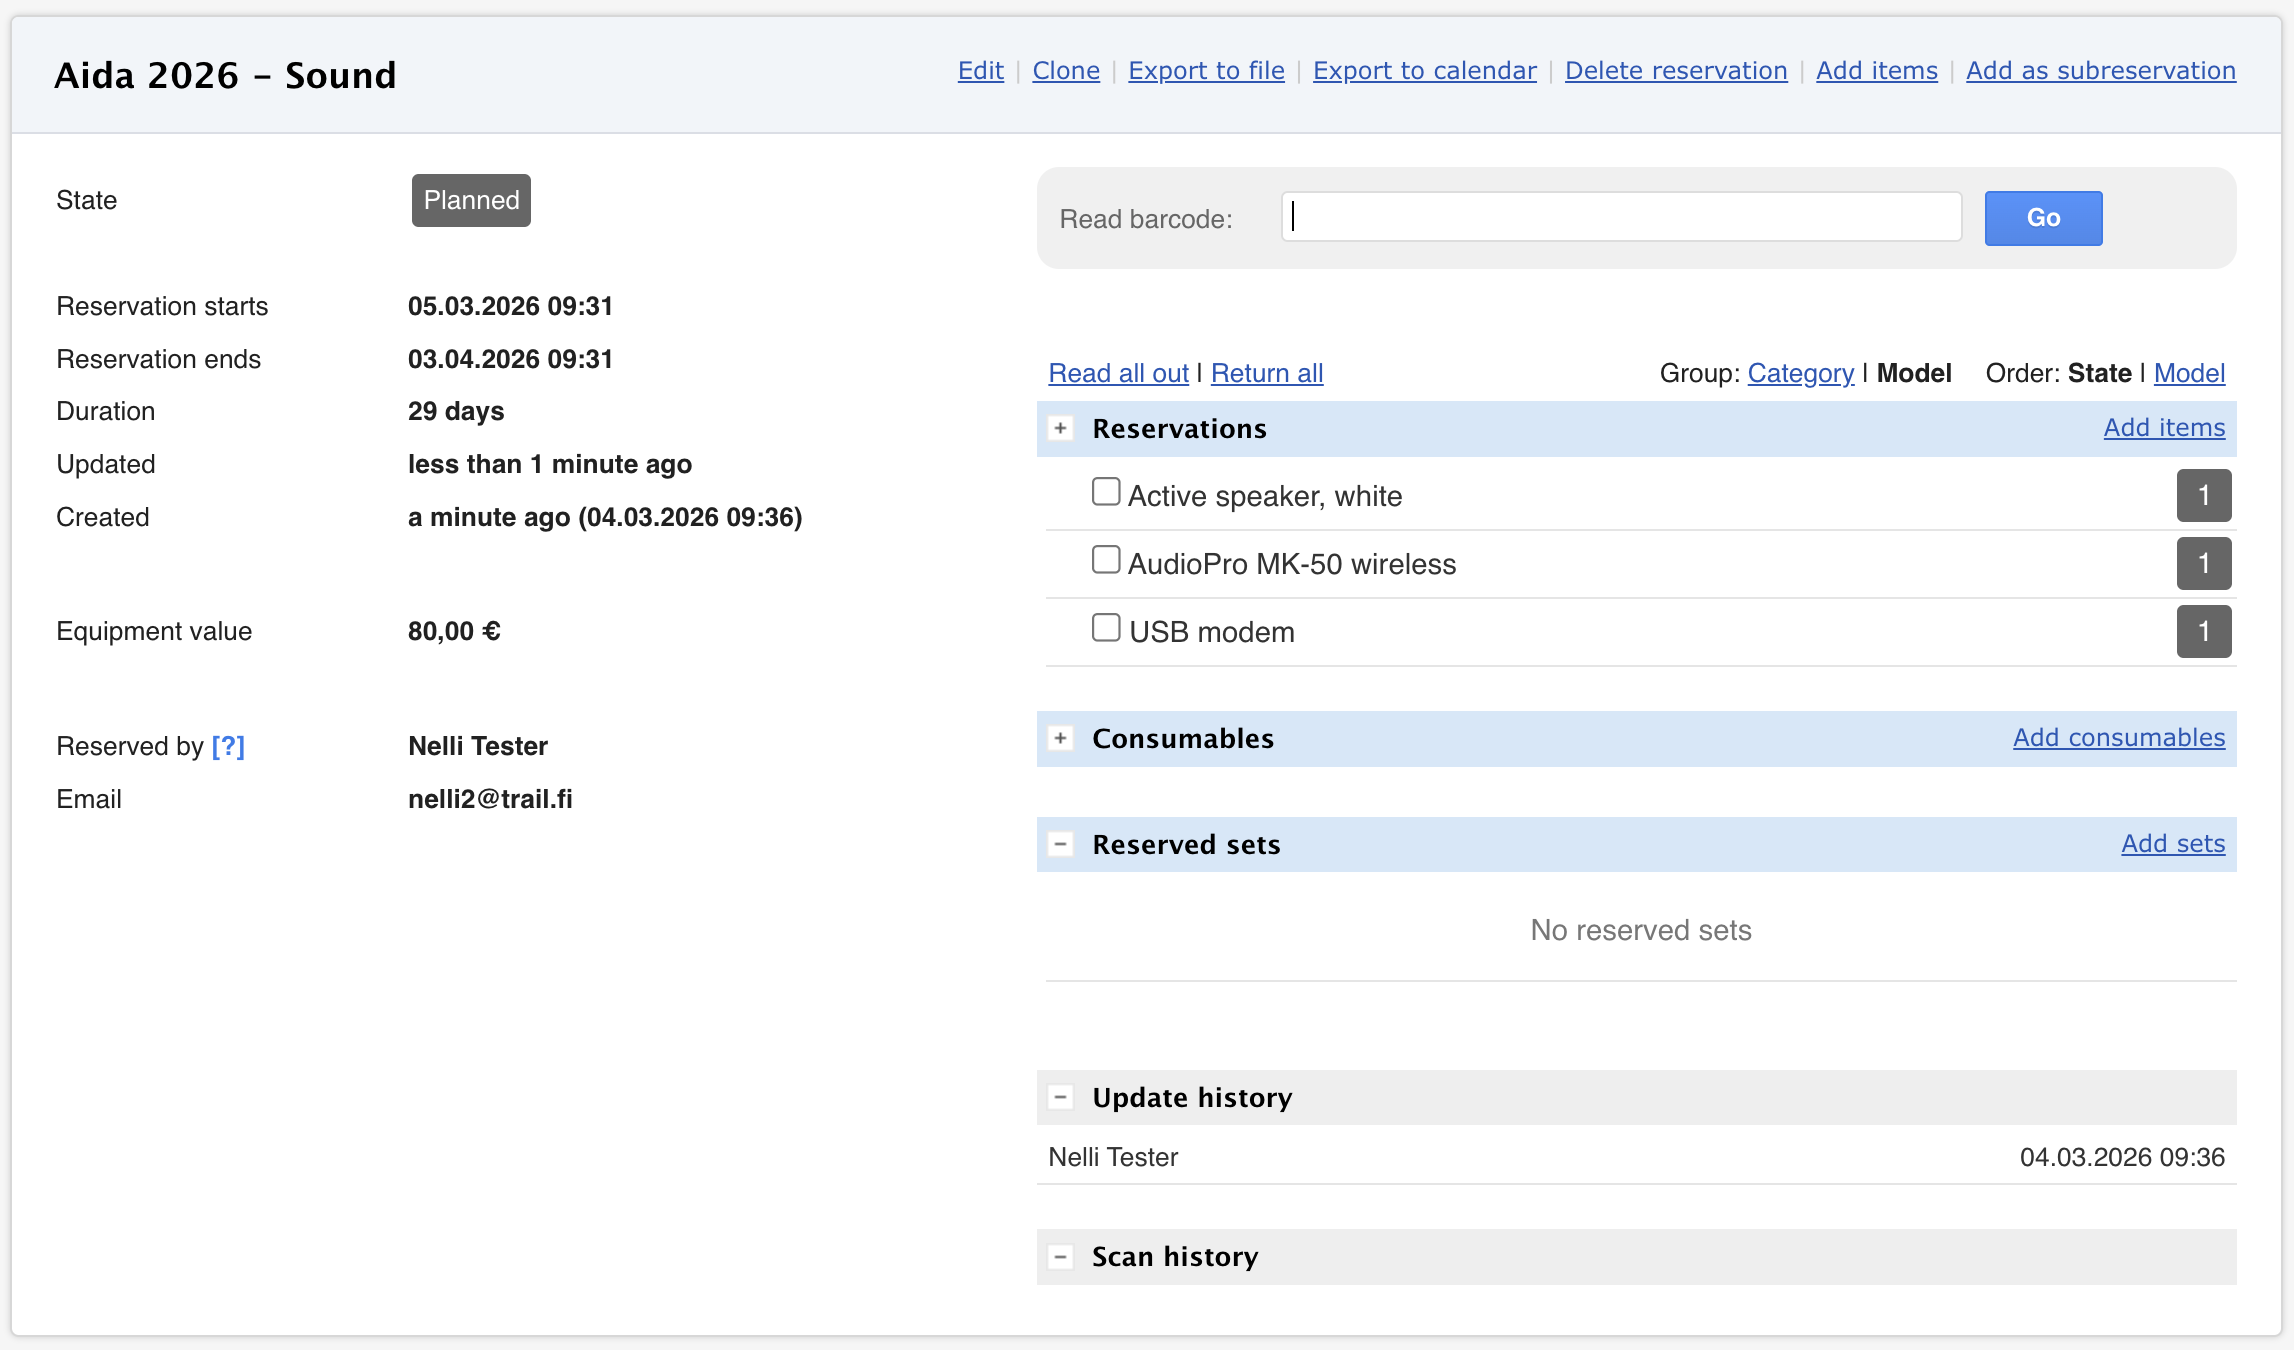Group items by Category
The image size is (2294, 1350).
click(x=1800, y=374)
